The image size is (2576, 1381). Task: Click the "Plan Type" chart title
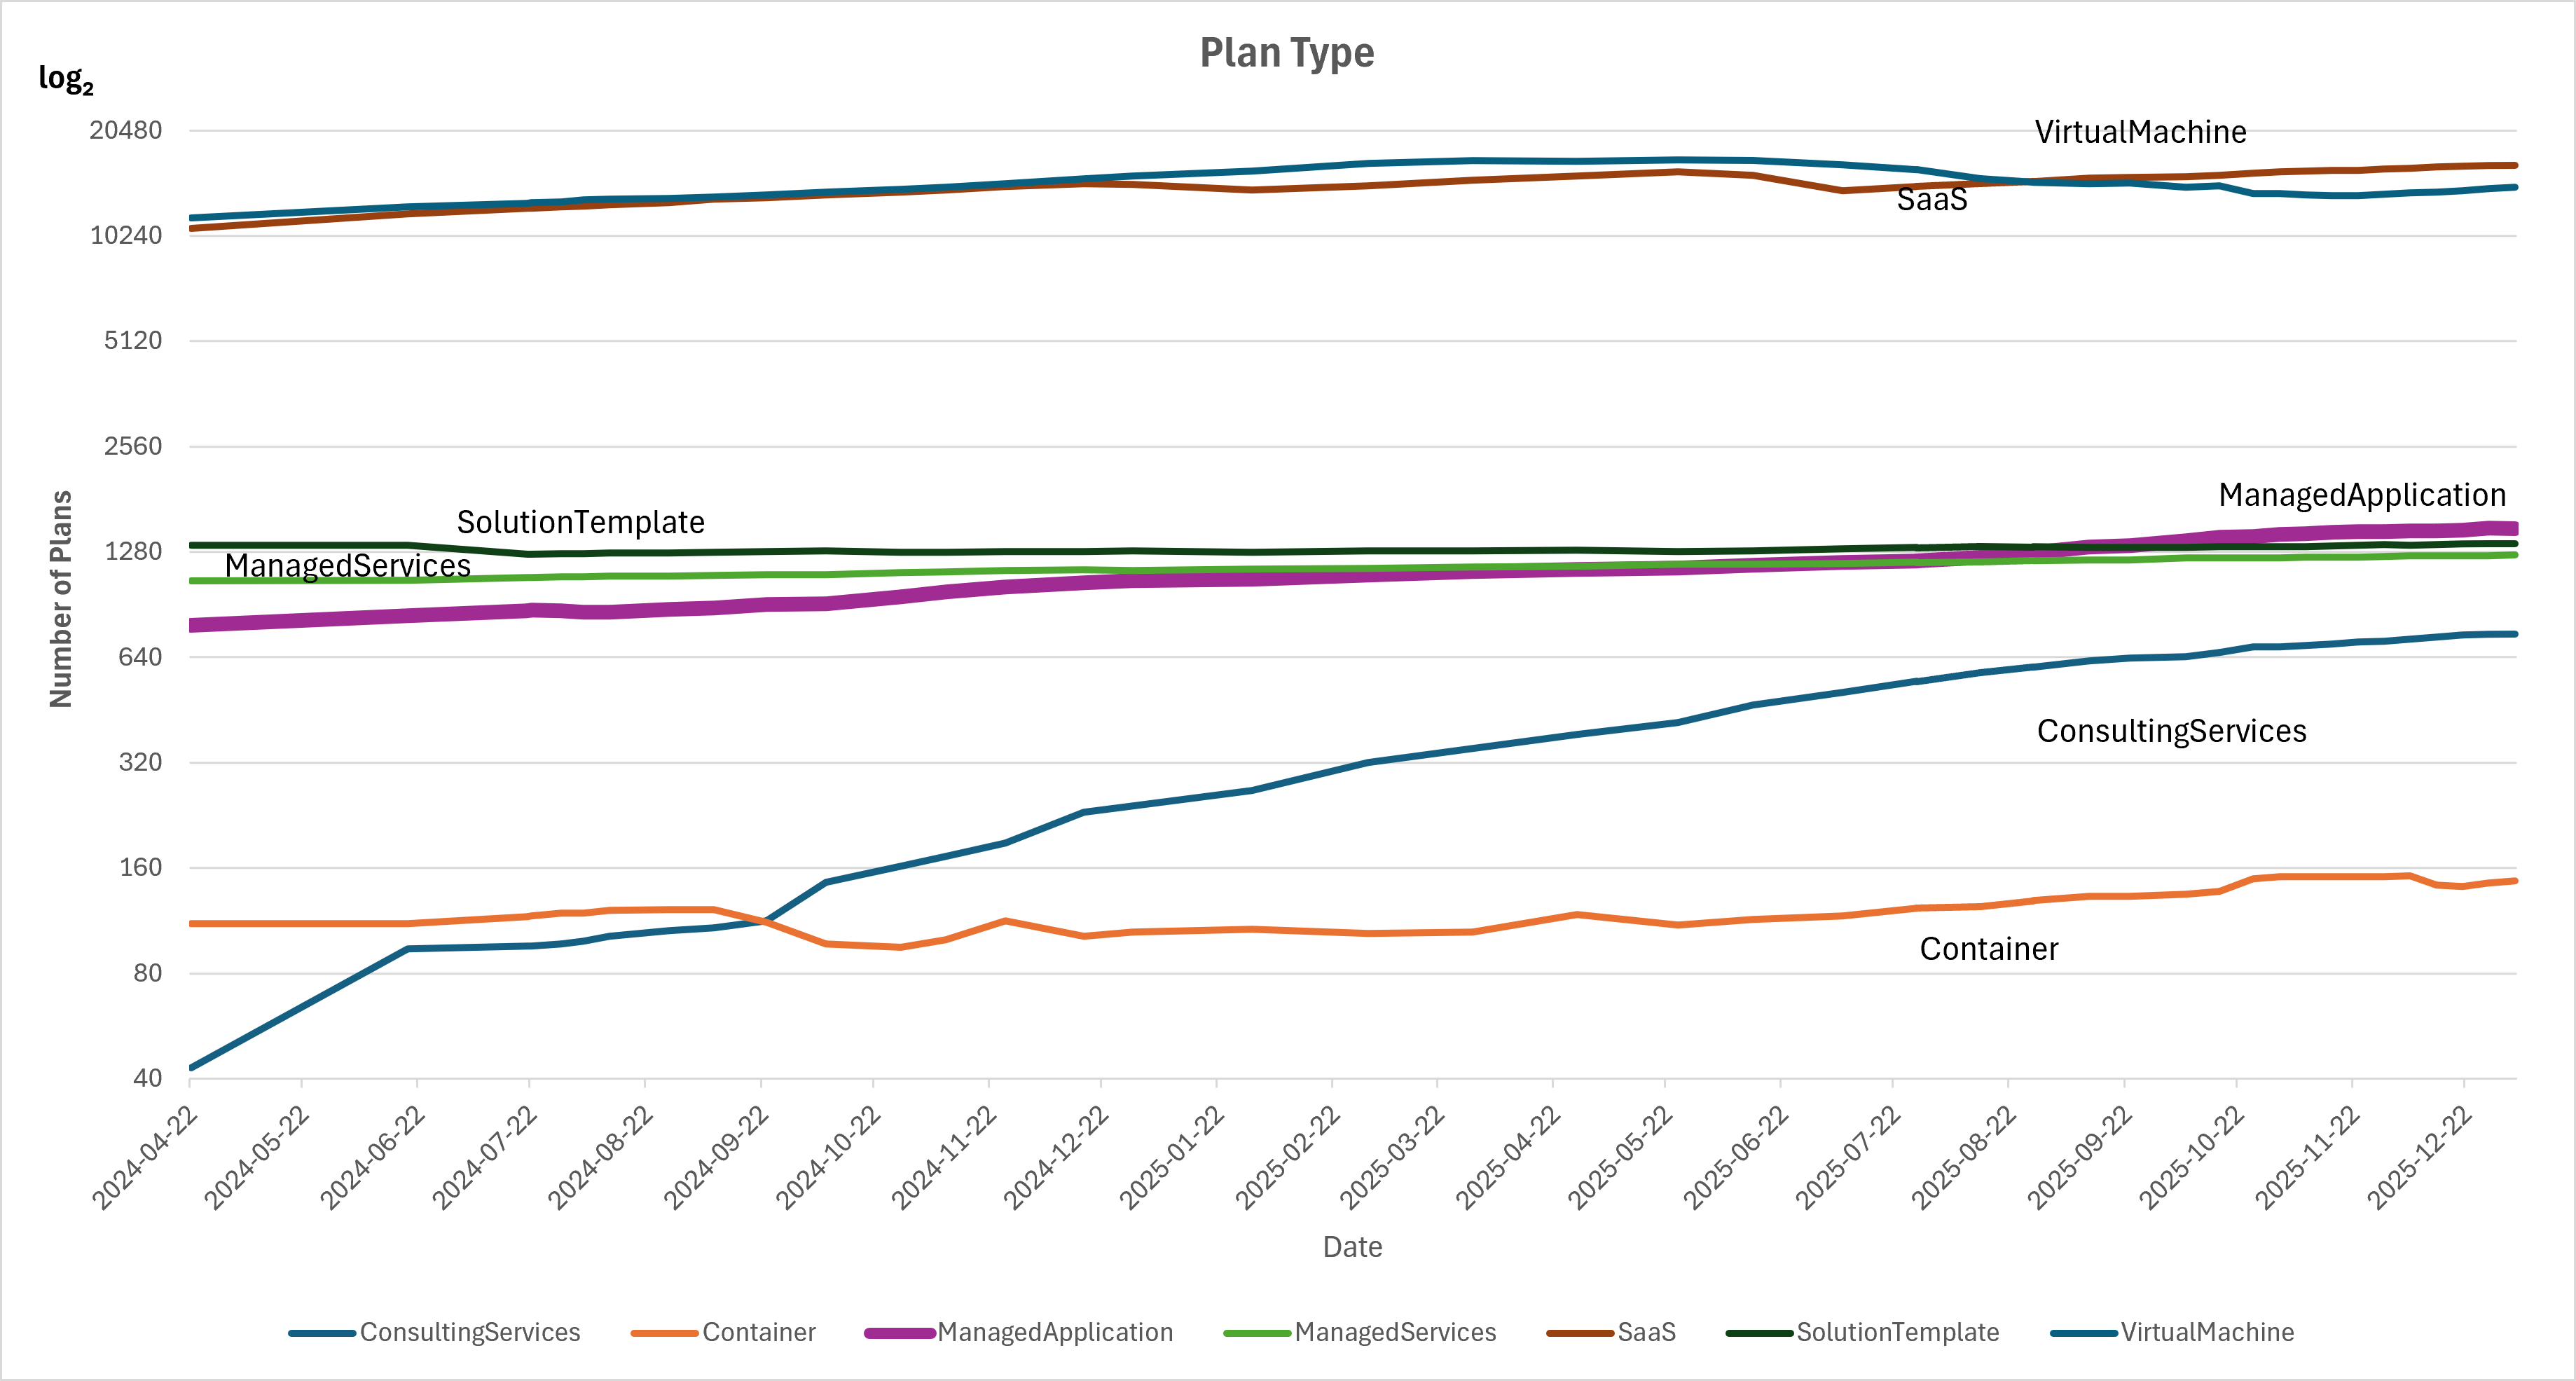pyautogui.click(x=1286, y=53)
